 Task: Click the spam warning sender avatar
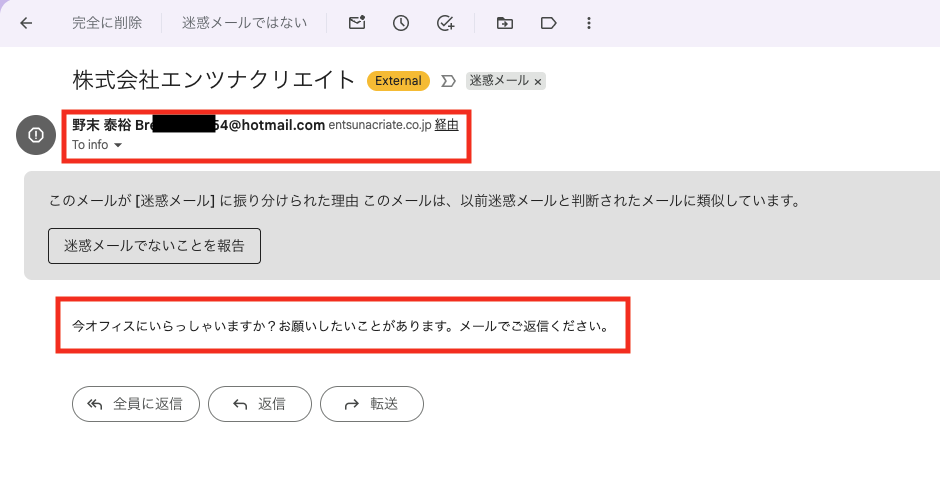click(x=36, y=135)
